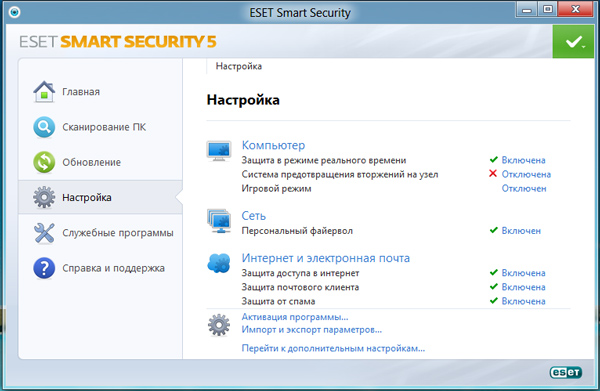Open Перейти к дополнительным настройкам link
This screenshot has height=391, width=600.
333,349
